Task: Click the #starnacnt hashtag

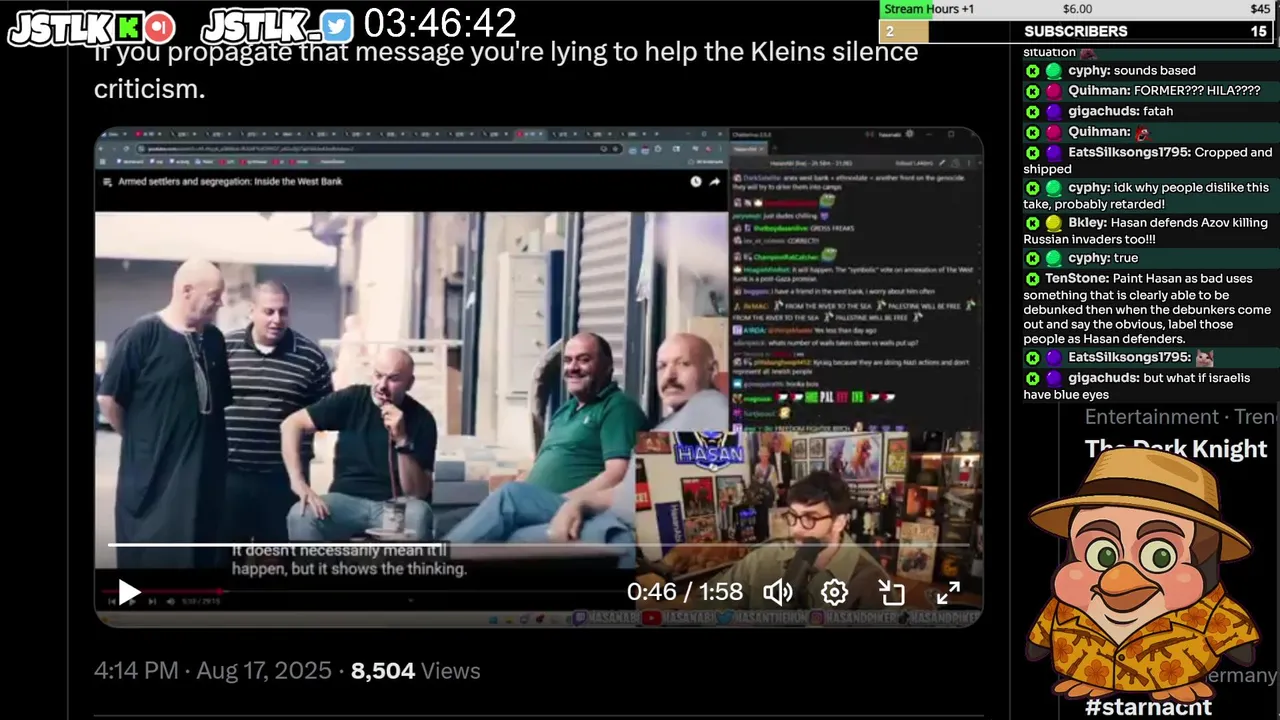Action: tap(1148, 707)
